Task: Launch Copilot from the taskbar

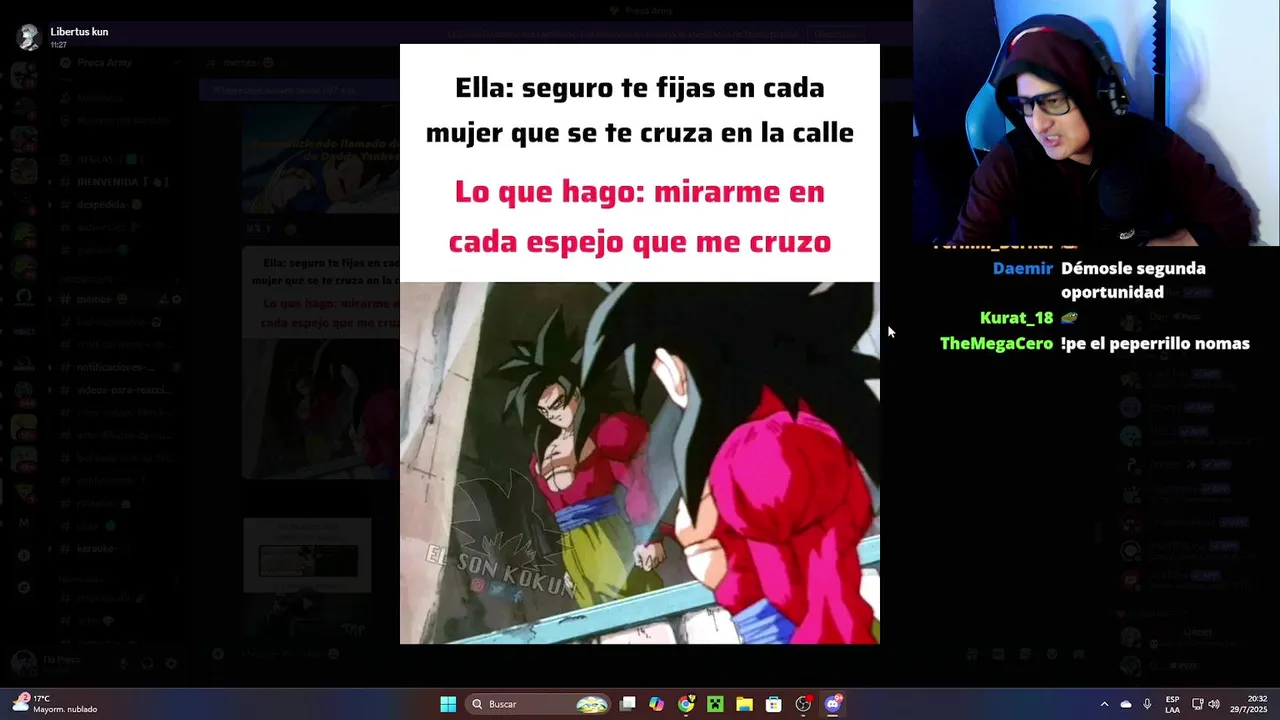Action: click(656, 704)
